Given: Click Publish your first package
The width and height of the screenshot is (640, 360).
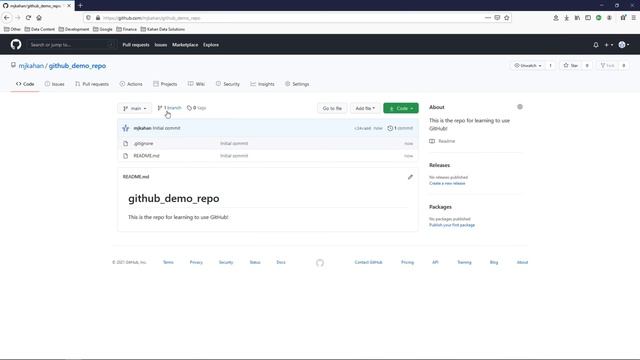Looking at the screenshot, I should (452, 225).
